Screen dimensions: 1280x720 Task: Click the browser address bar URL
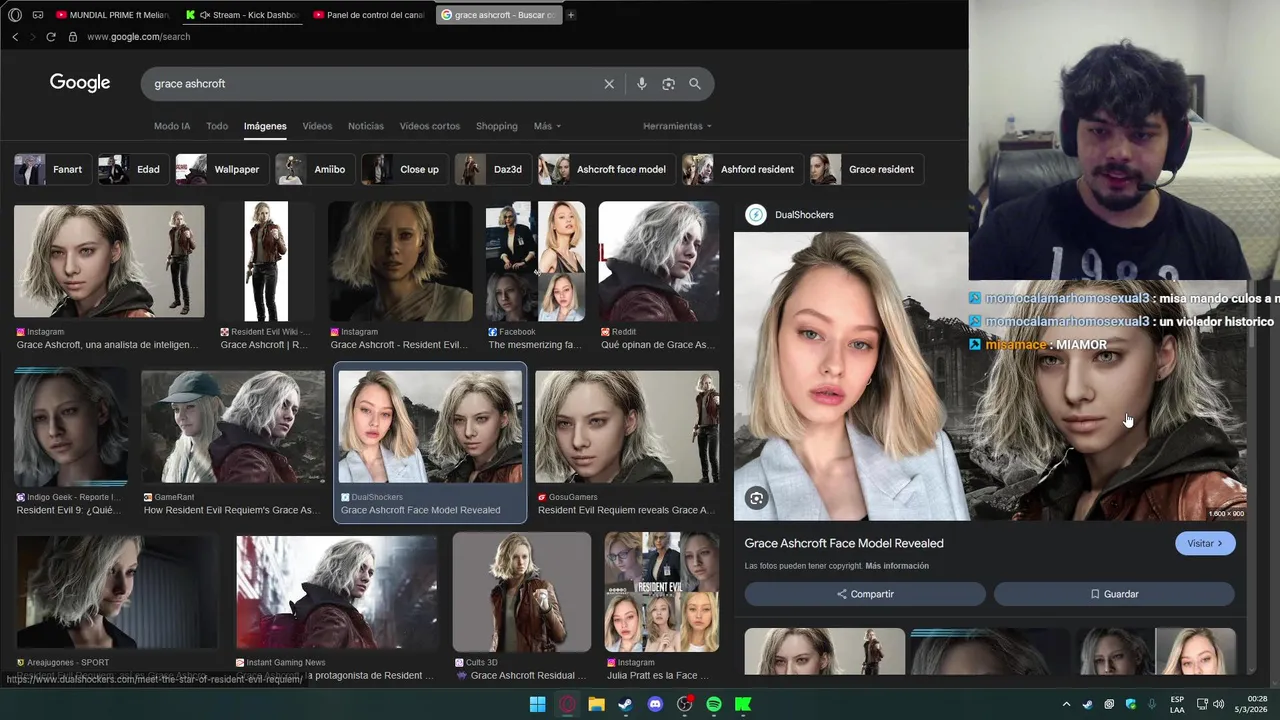[x=138, y=37]
